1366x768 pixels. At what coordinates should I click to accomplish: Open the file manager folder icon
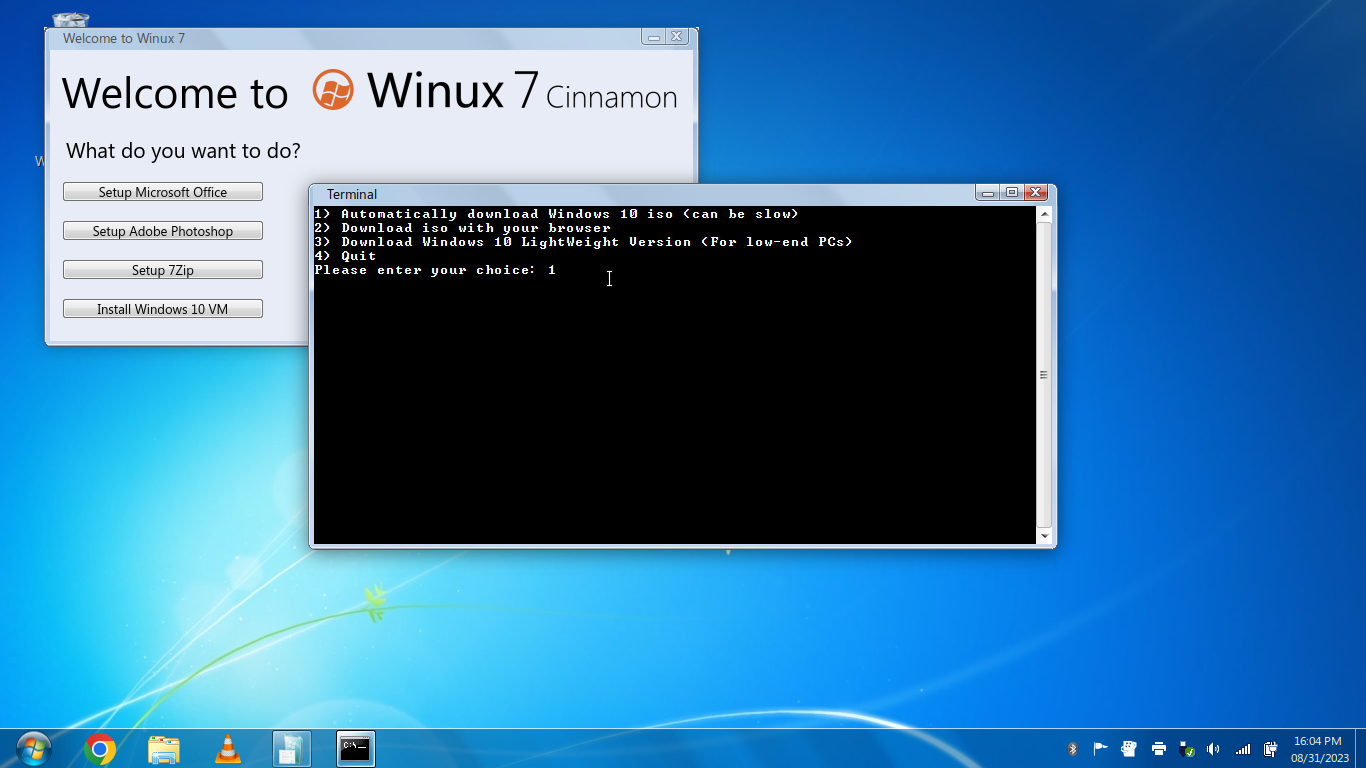164,749
